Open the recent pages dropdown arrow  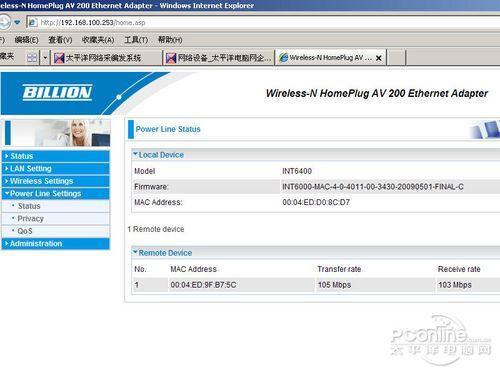pyautogui.click(x=17, y=23)
